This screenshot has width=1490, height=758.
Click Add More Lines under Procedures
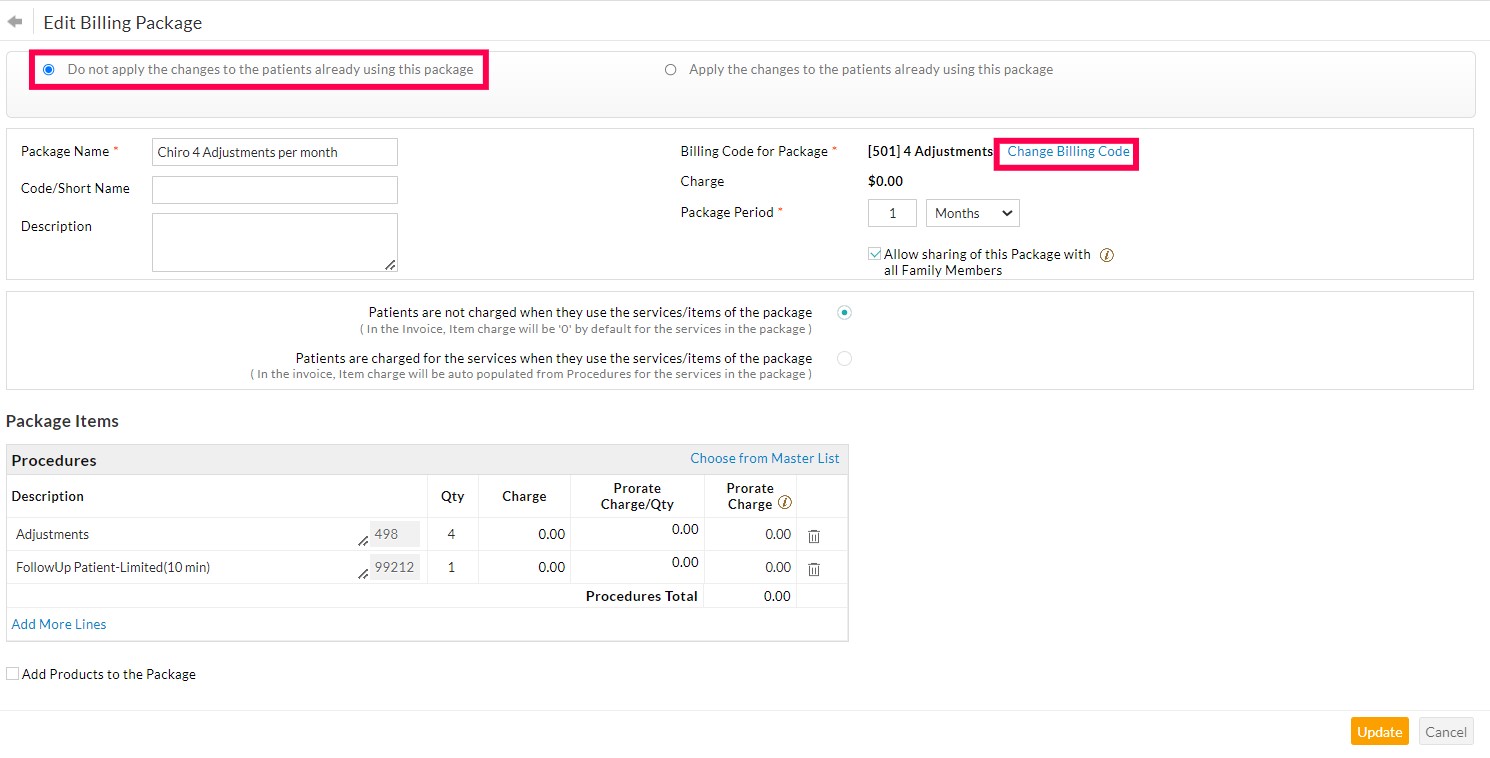58,623
